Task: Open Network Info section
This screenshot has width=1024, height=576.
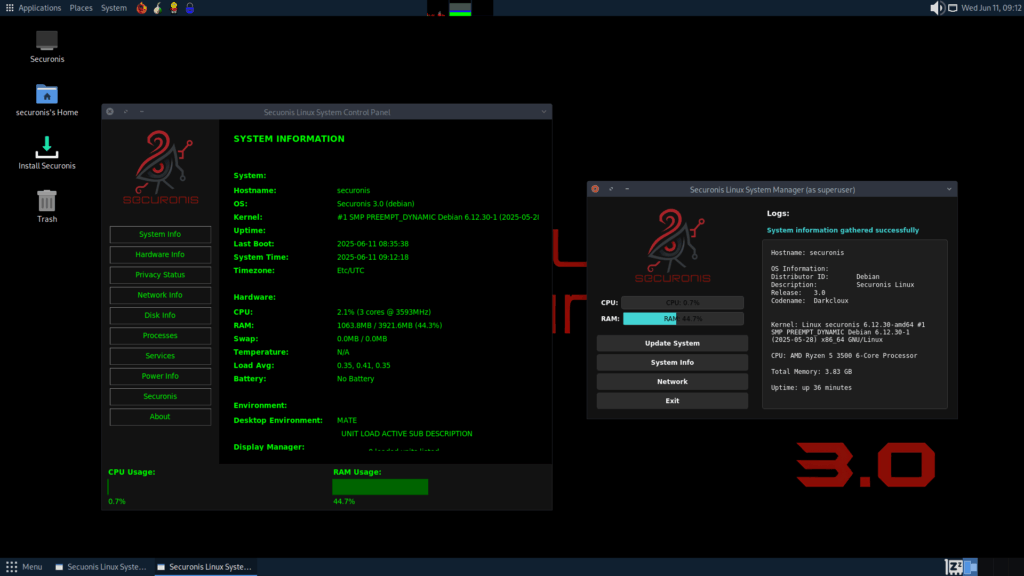Action: [160, 295]
